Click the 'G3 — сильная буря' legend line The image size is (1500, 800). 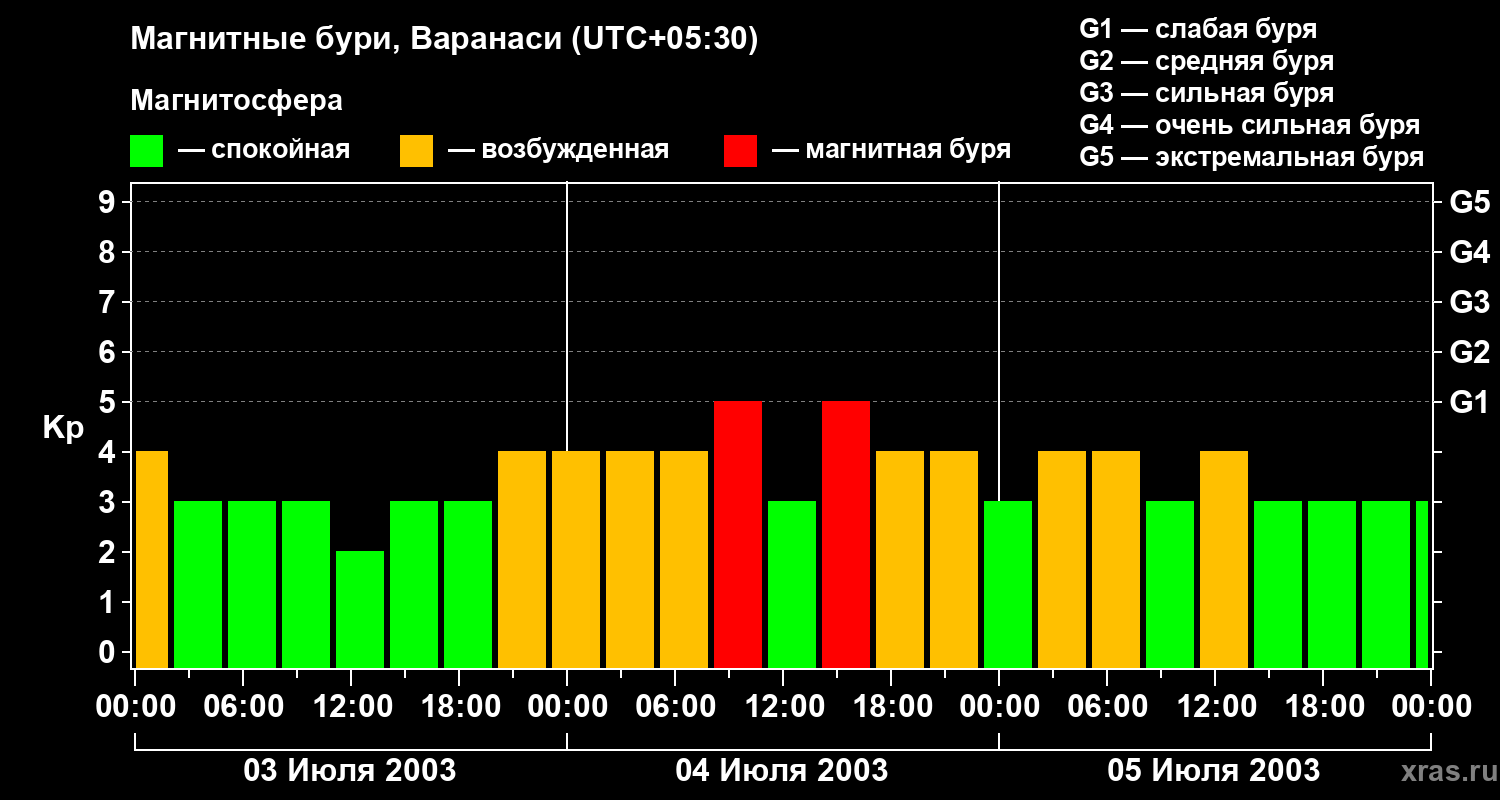pos(1207,93)
